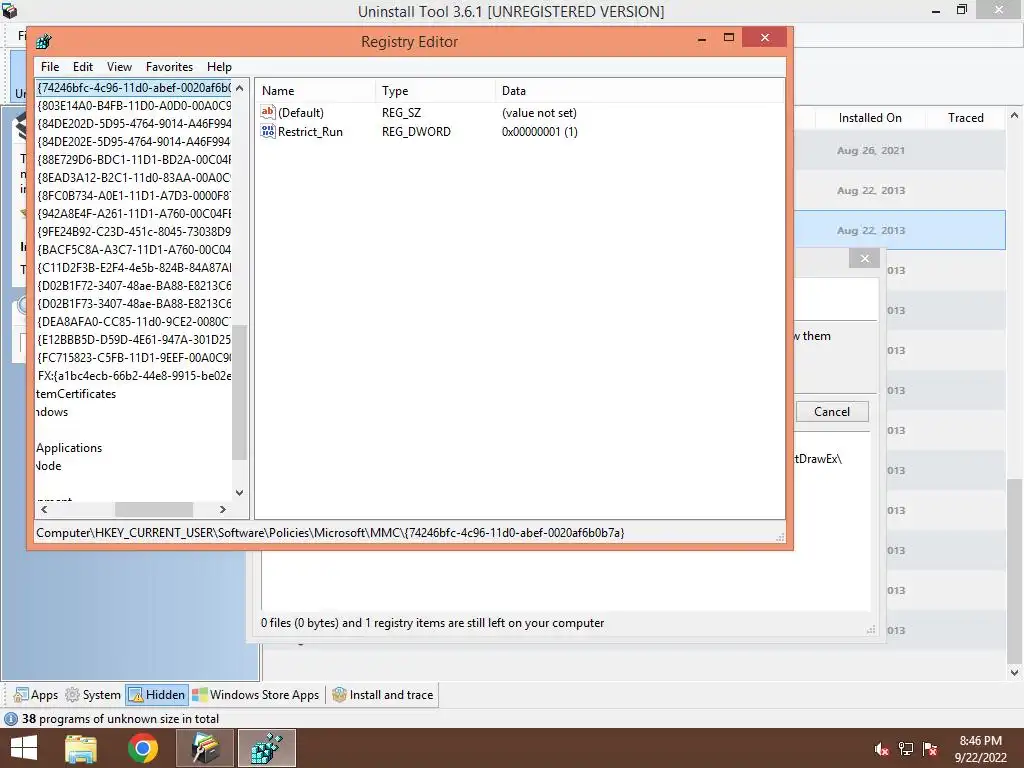Click the Cancel button in uninstall dialog
The image size is (1024, 768).
(832, 411)
